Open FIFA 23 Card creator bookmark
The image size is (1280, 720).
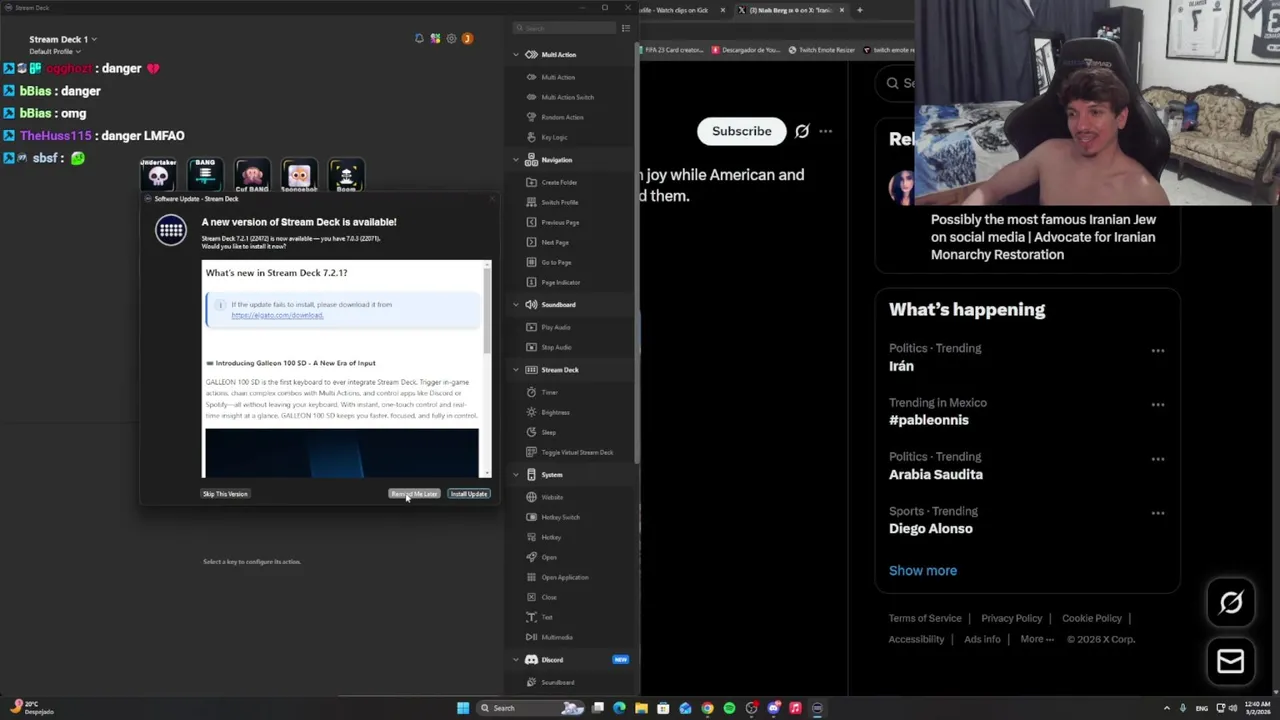671,50
